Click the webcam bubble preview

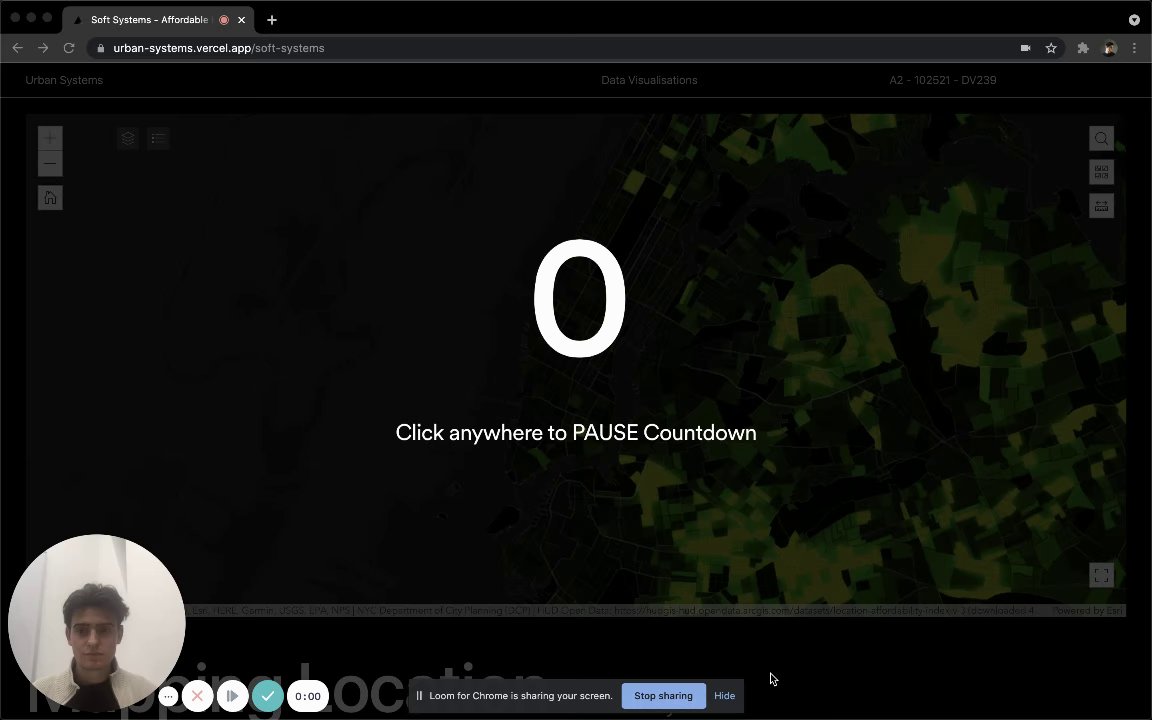96,623
